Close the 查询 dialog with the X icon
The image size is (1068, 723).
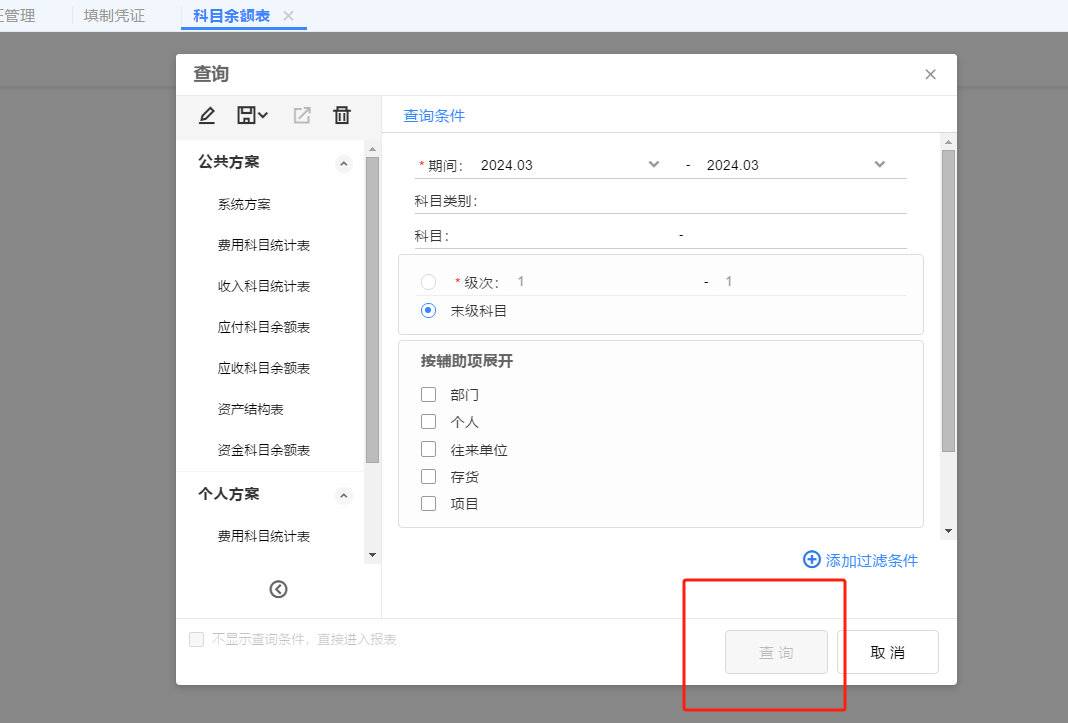point(930,74)
